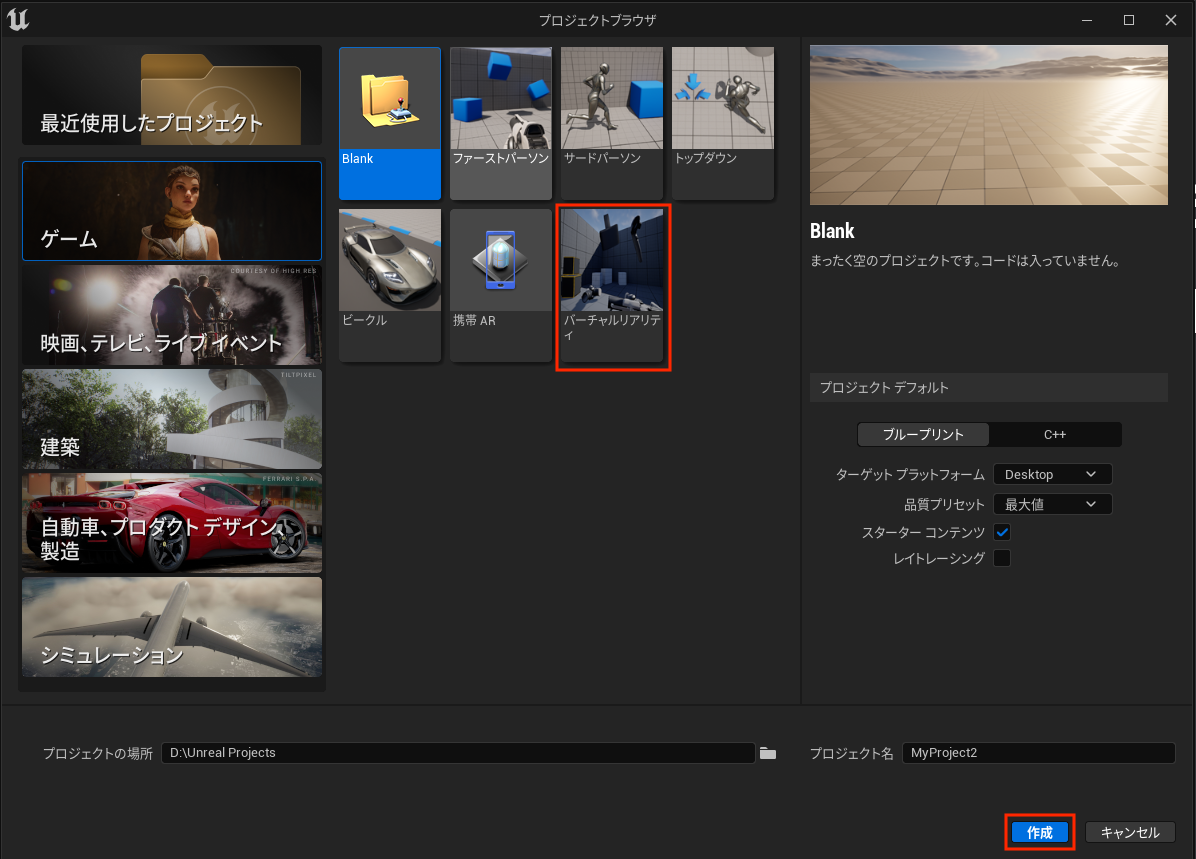
Task: Click the プロジェクトの場所 path field
Action: 458,753
